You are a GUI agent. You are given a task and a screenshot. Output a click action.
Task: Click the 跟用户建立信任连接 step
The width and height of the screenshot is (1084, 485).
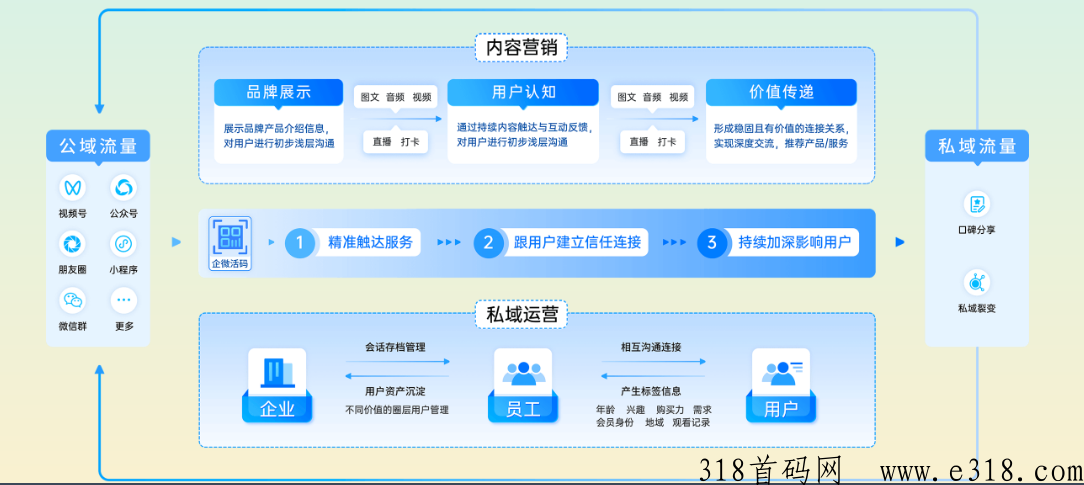tap(577, 242)
